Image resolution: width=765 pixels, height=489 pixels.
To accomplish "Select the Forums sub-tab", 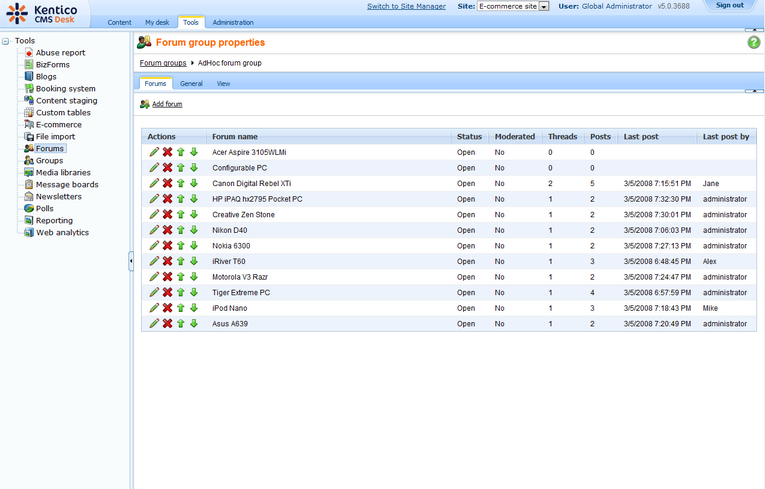I will (x=155, y=83).
